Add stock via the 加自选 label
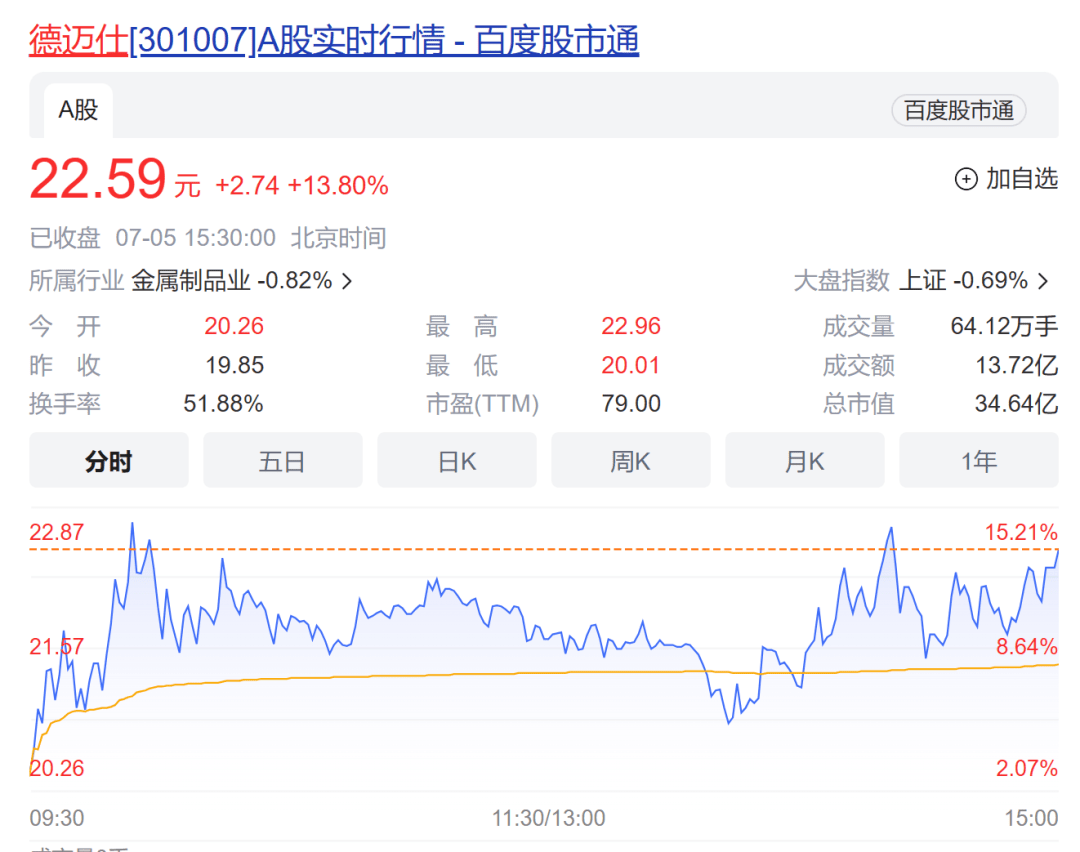Viewport: 1080px width, 852px height. (x=1021, y=178)
